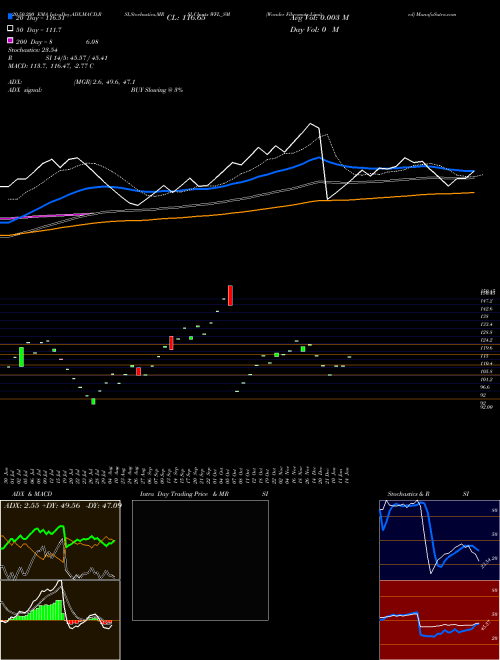Click the green candle at the lowest price
Viewport: 500px width, 660px height.
point(93,402)
